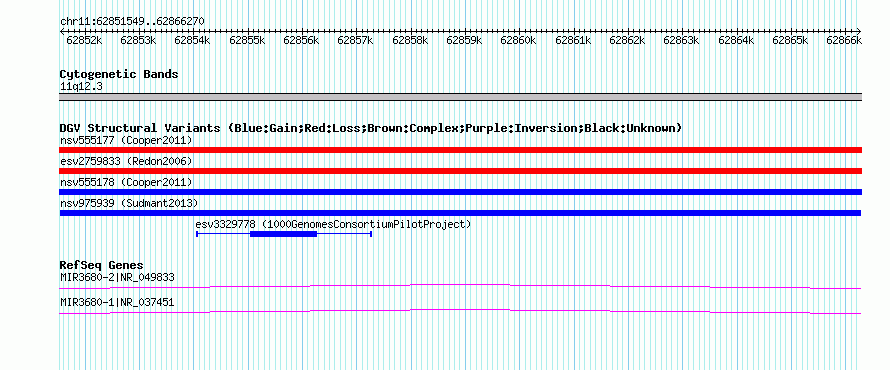The height and width of the screenshot is (370, 890).
Task: Select the Cytogenetic Bands track title
Action: coord(119,74)
